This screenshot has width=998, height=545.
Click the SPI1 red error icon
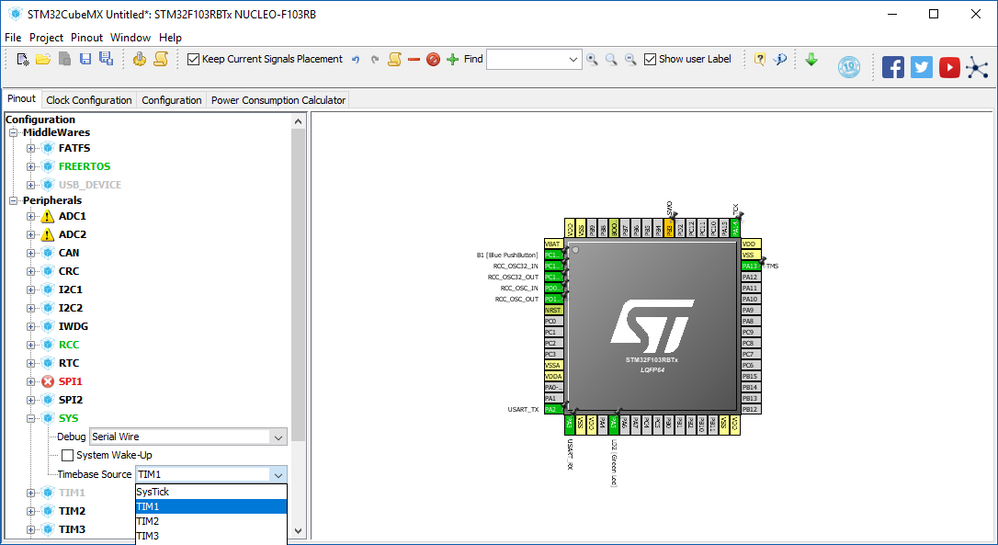48,381
